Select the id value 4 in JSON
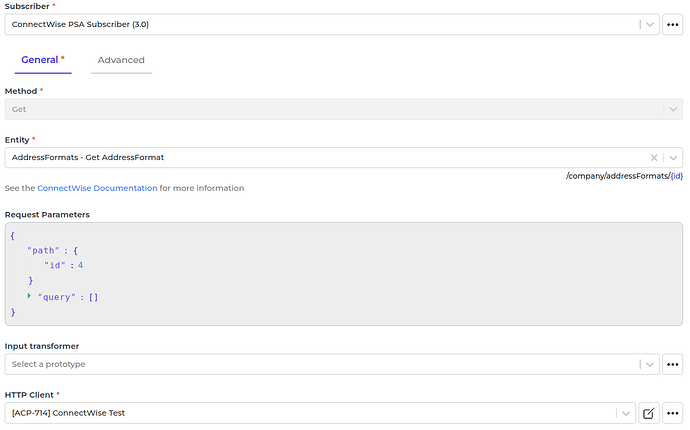690x430 pixels. click(80, 265)
